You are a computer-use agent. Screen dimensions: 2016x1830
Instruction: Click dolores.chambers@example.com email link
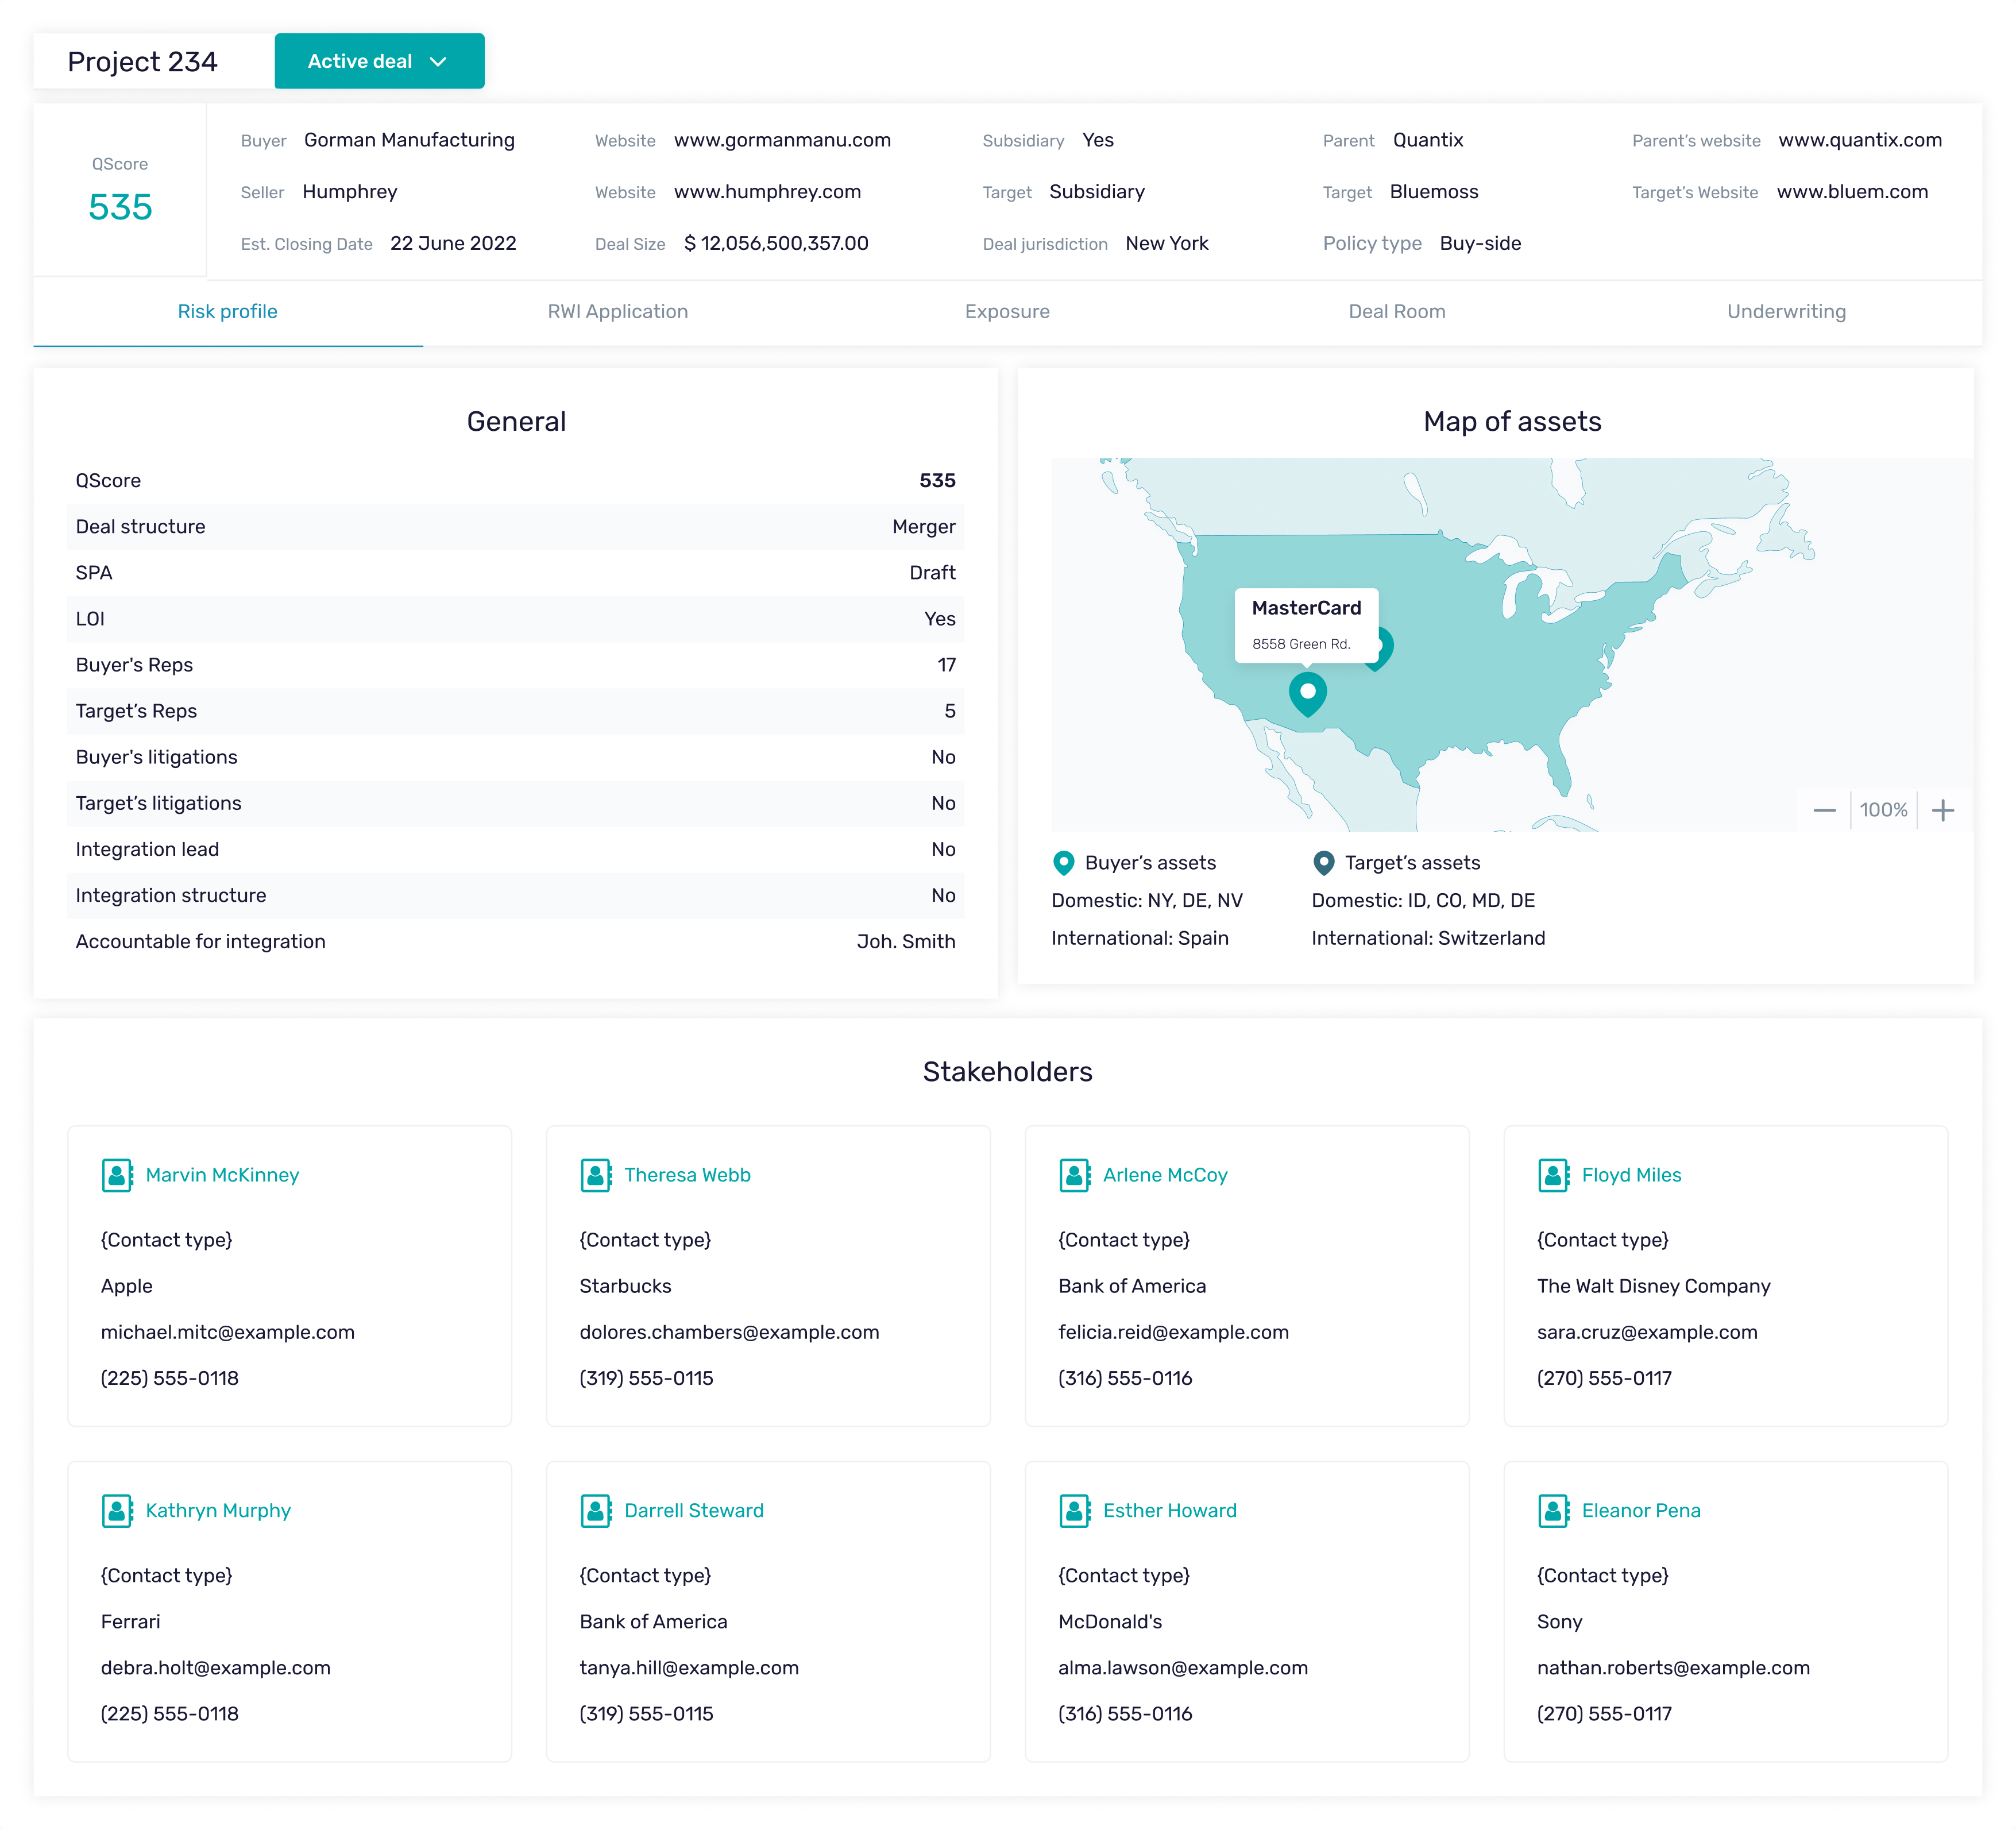(729, 1331)
